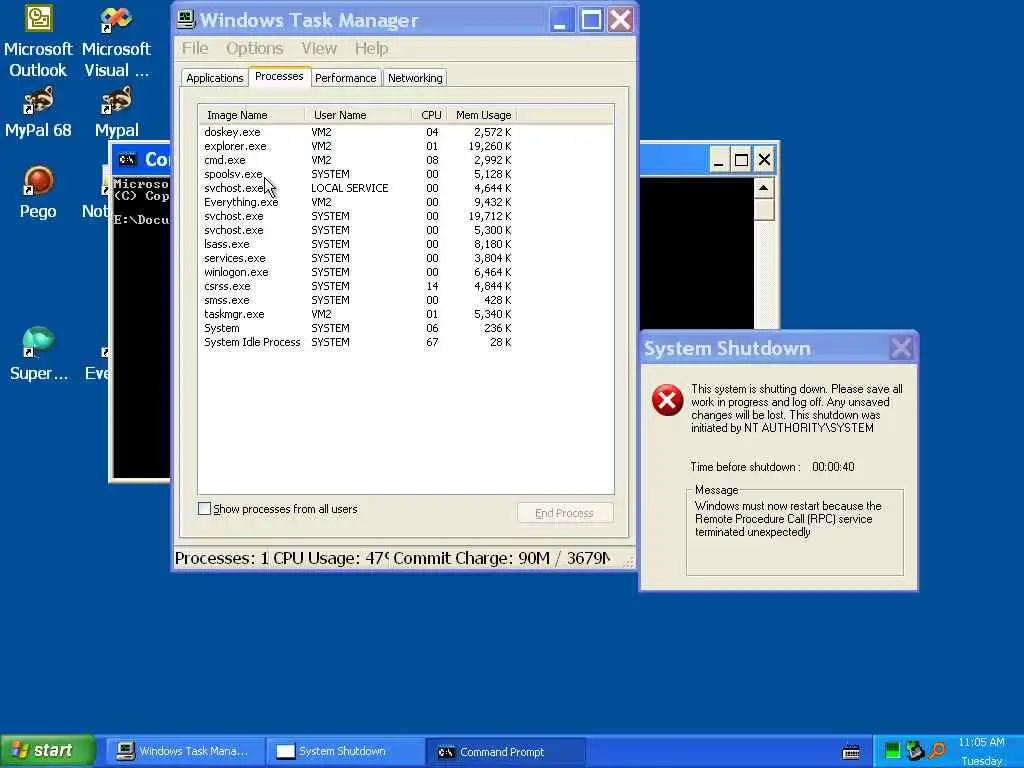This screenshot has width=1024, height=768.
Task: Sort processes by Mem Usage column
Action: (x=482, y=115)
